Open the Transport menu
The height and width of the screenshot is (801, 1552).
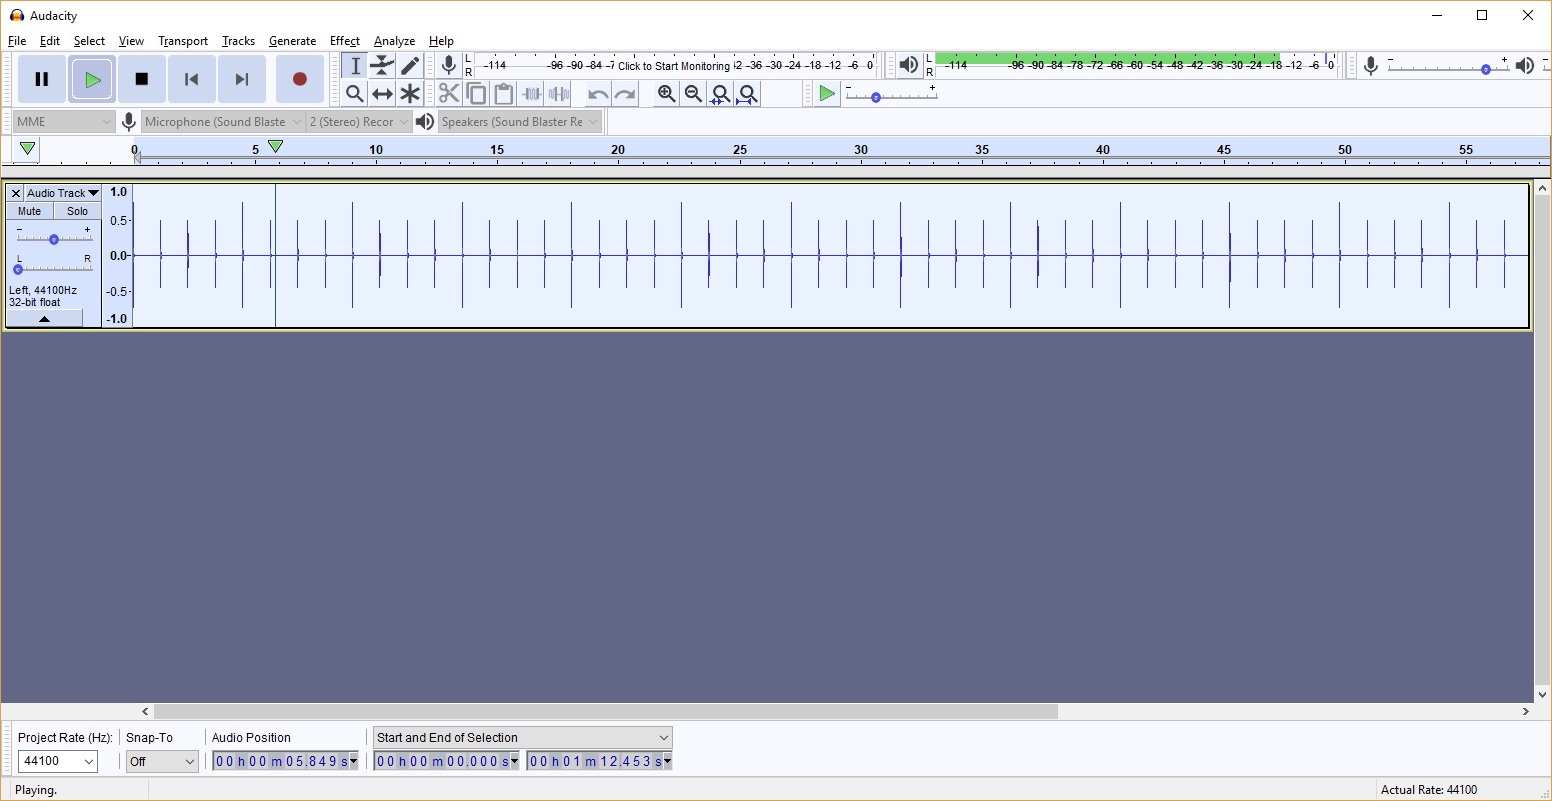coord(183,41)
